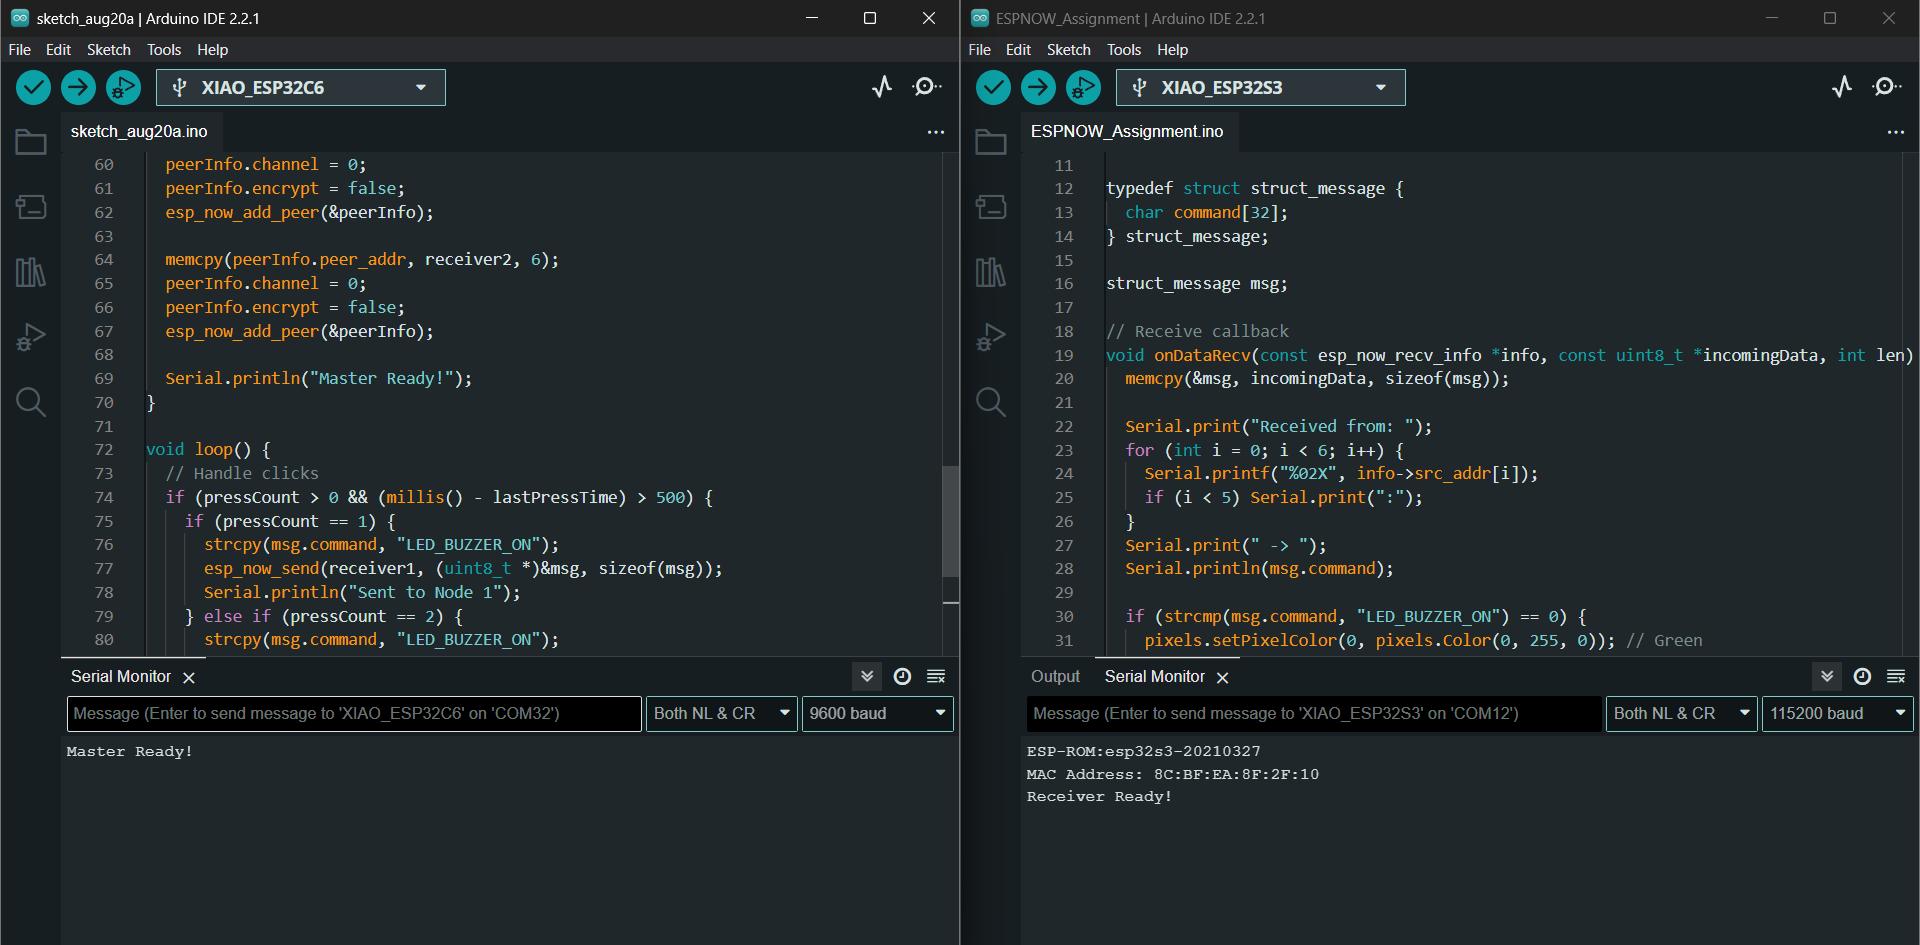Close Serial Monitor tab in ESPNOW_Assignment window
The image size is (1920, 945).
[x=1222, y=678]
